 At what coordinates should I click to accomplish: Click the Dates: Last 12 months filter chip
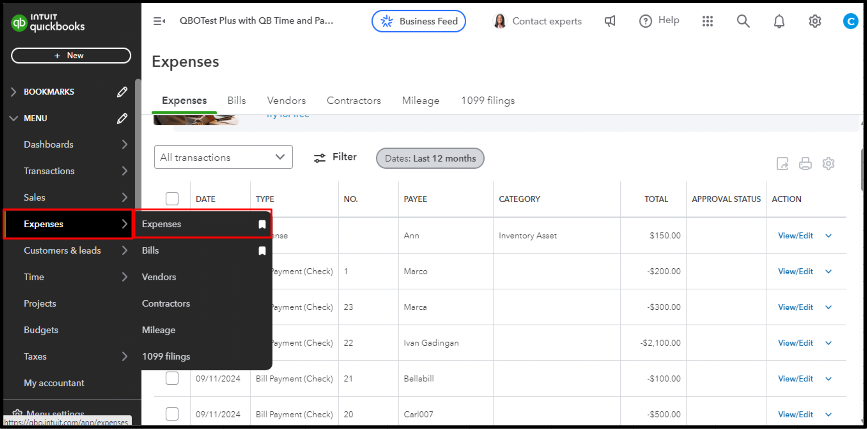[430, 158]
